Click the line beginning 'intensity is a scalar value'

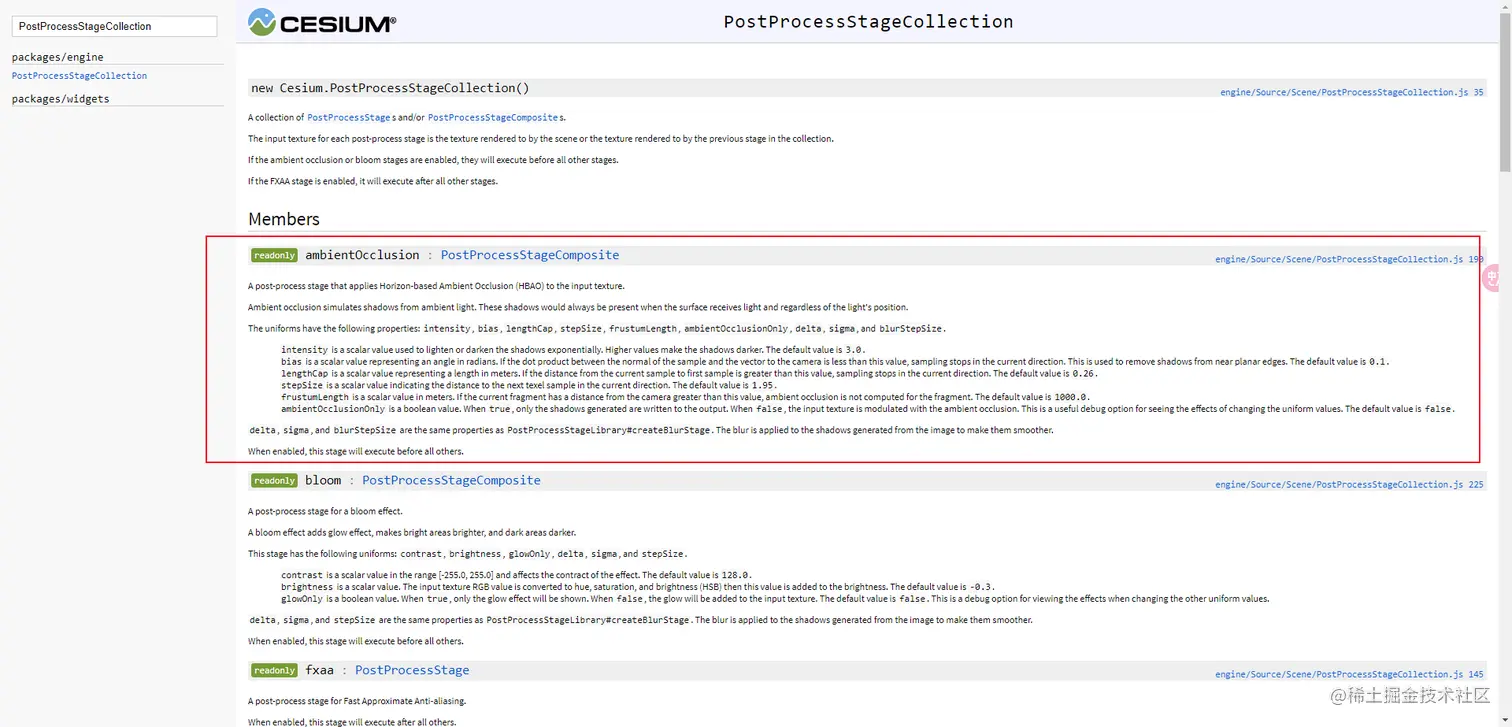click(x=573, y=349)
